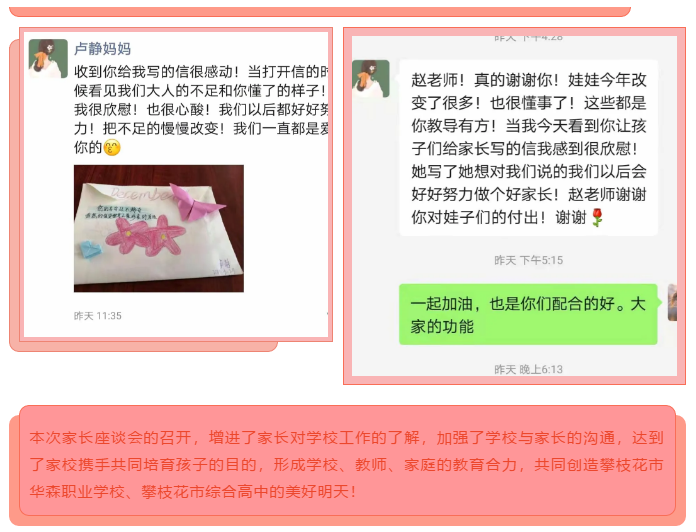The image size is (696, 532).
Task: Click the summary paragraph starting 本次家长座谈会
Action: tap(346, 465)
